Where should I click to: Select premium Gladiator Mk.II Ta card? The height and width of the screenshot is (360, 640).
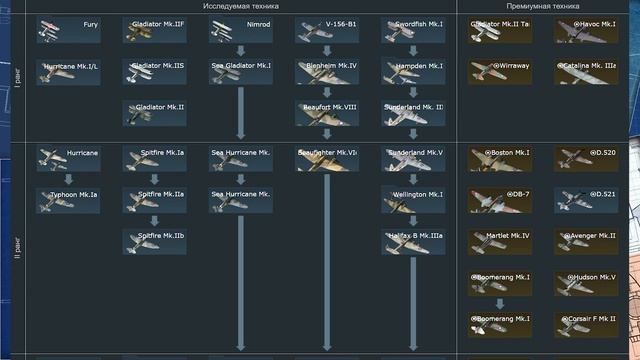(x=500, y=30)
